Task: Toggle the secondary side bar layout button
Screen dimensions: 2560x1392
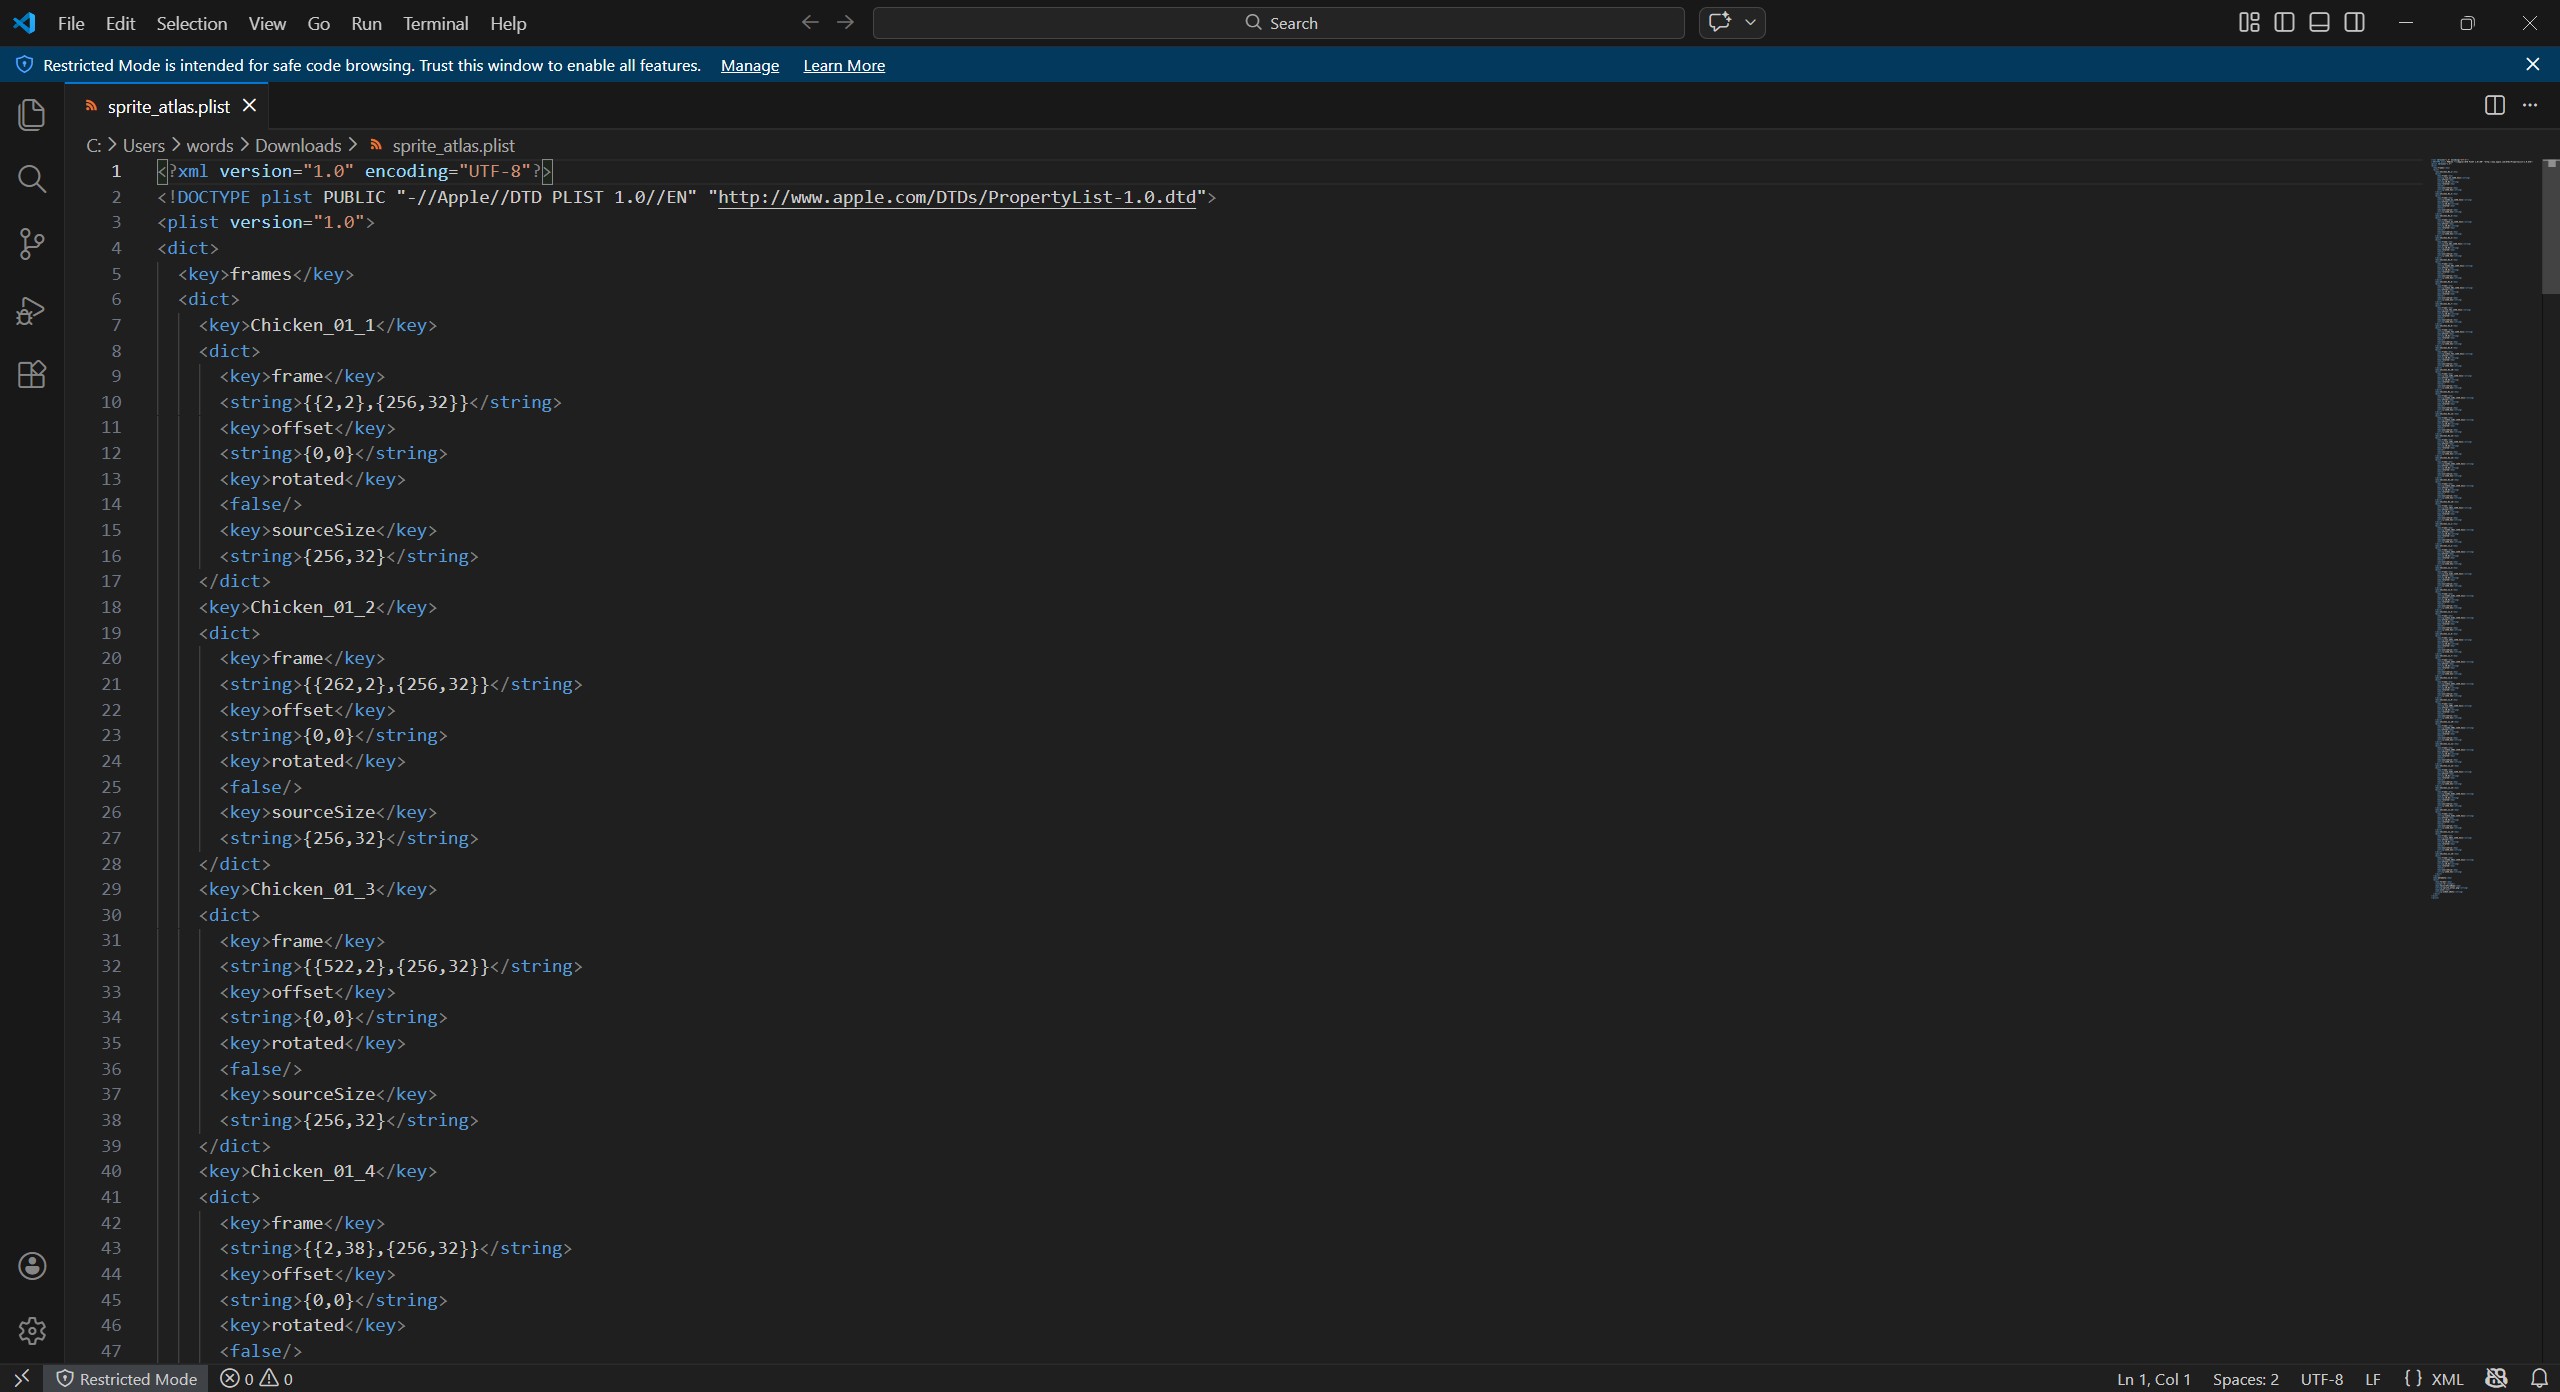Action: 2355,23
